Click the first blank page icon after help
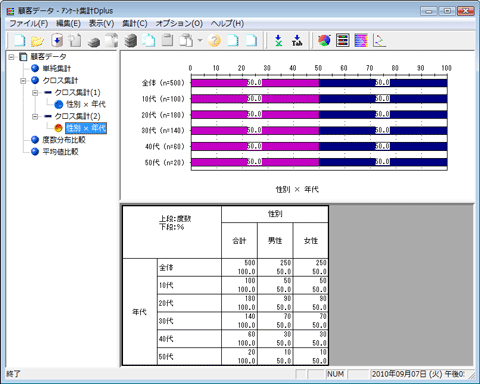The width and height of the screenshot is (480, 384). click(233, 41)
